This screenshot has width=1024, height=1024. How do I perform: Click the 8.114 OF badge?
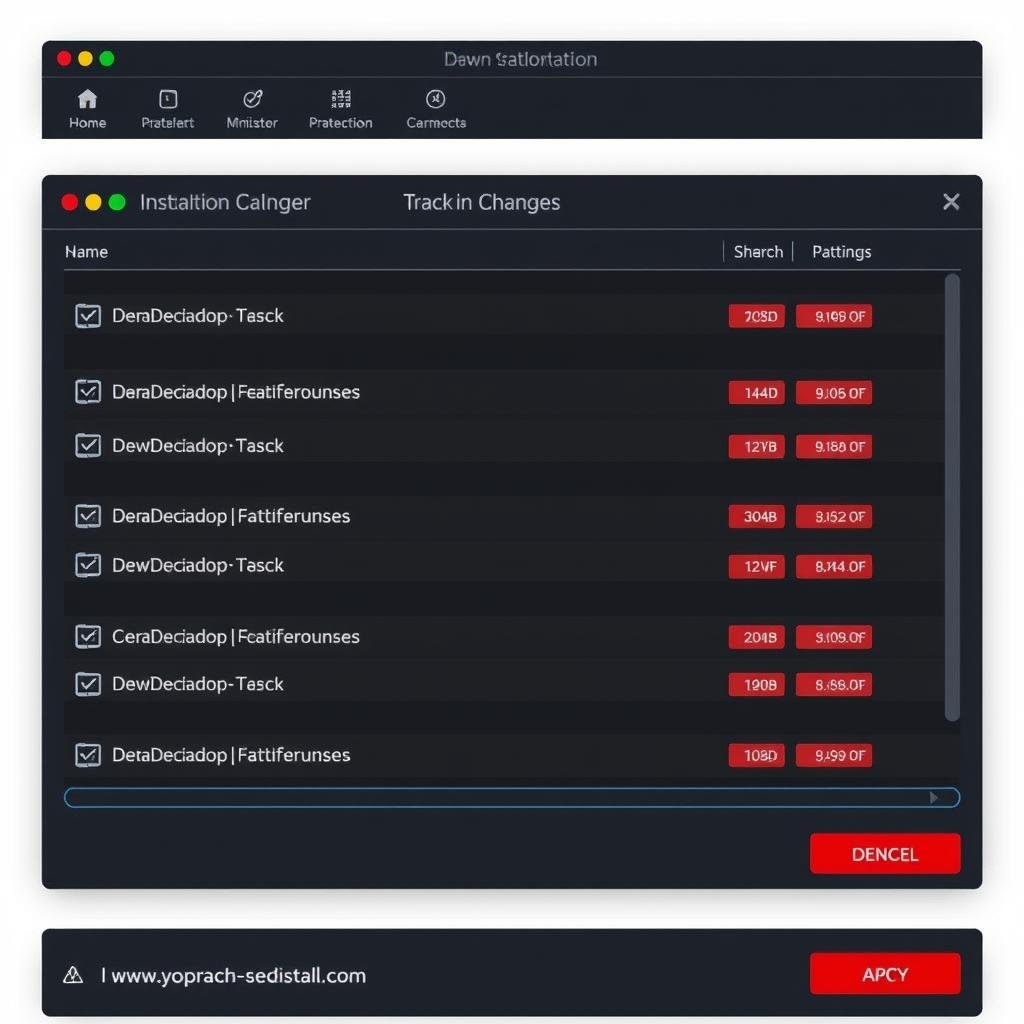[834, 566]
